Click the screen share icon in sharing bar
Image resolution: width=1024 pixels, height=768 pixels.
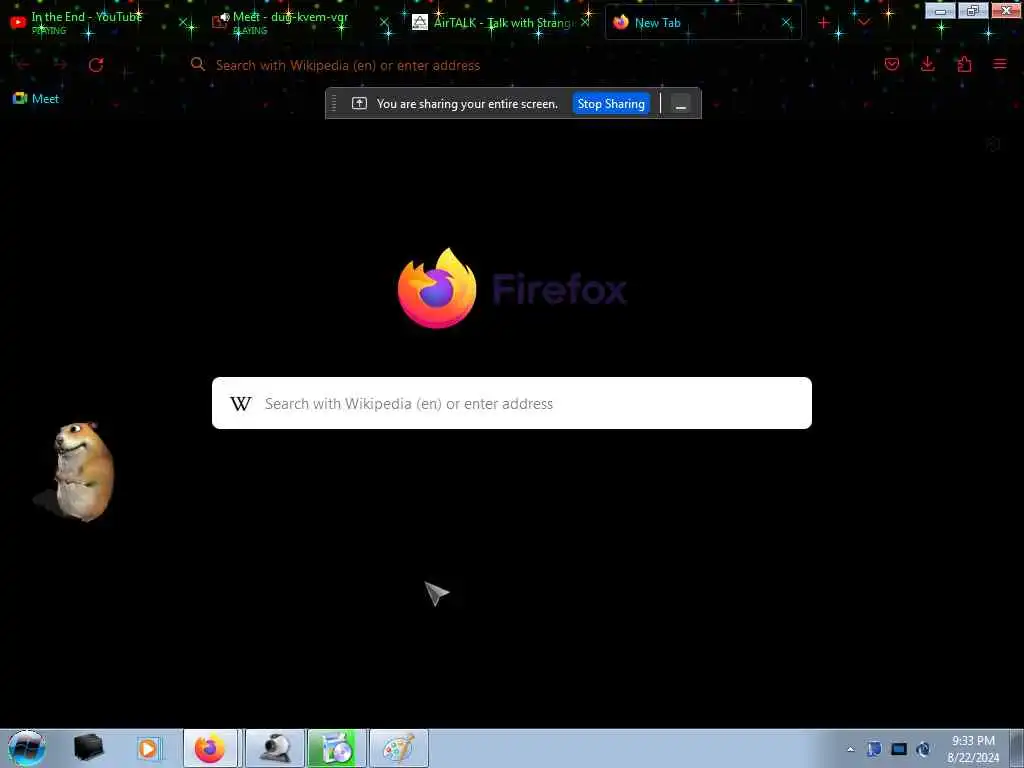coord(359,103)
